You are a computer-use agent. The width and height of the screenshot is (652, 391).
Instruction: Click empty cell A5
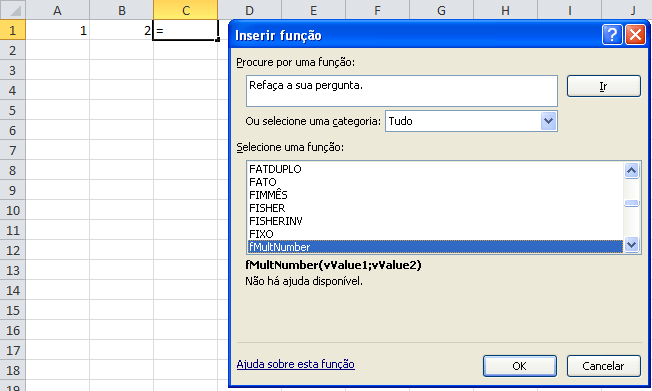coord(57,110)
